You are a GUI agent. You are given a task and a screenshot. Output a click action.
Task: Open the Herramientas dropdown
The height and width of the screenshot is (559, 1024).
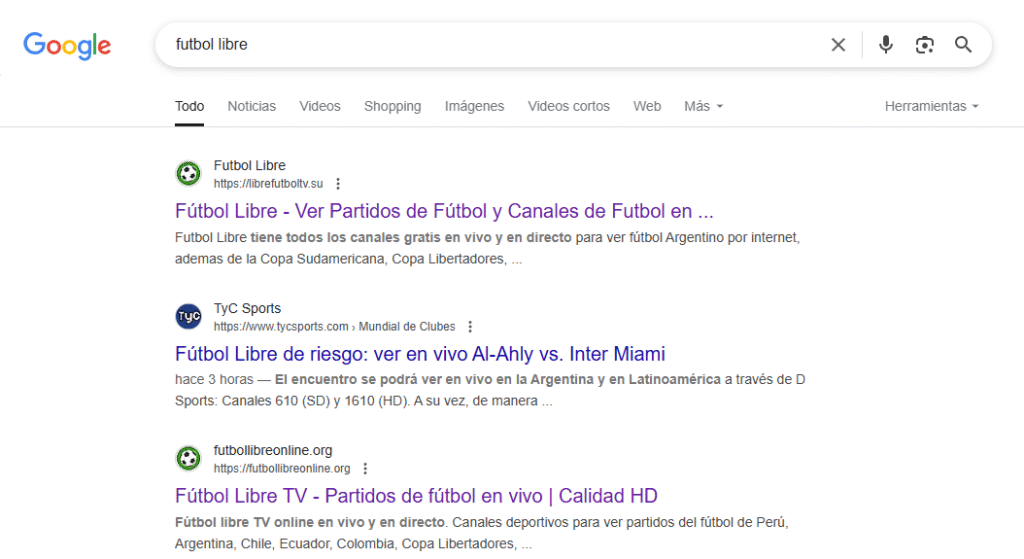(x=931, y=106)
